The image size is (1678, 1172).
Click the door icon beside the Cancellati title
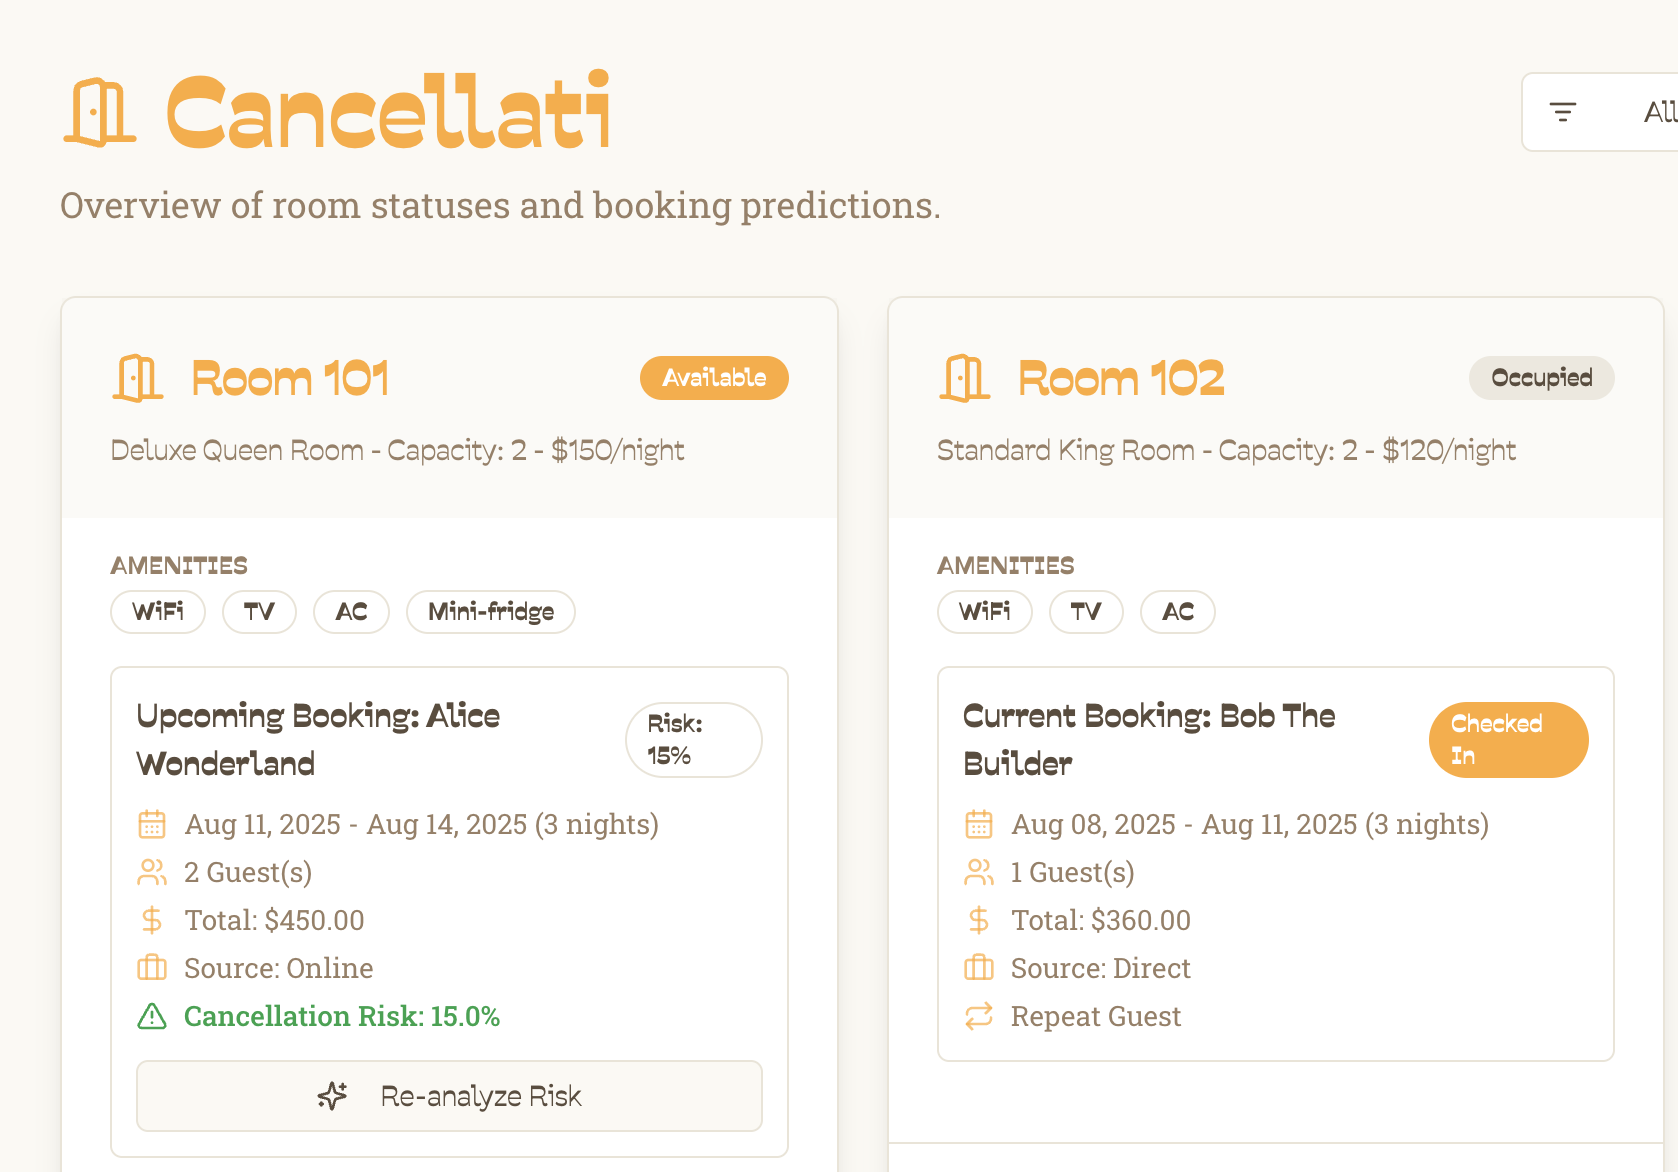pos(99,112)
